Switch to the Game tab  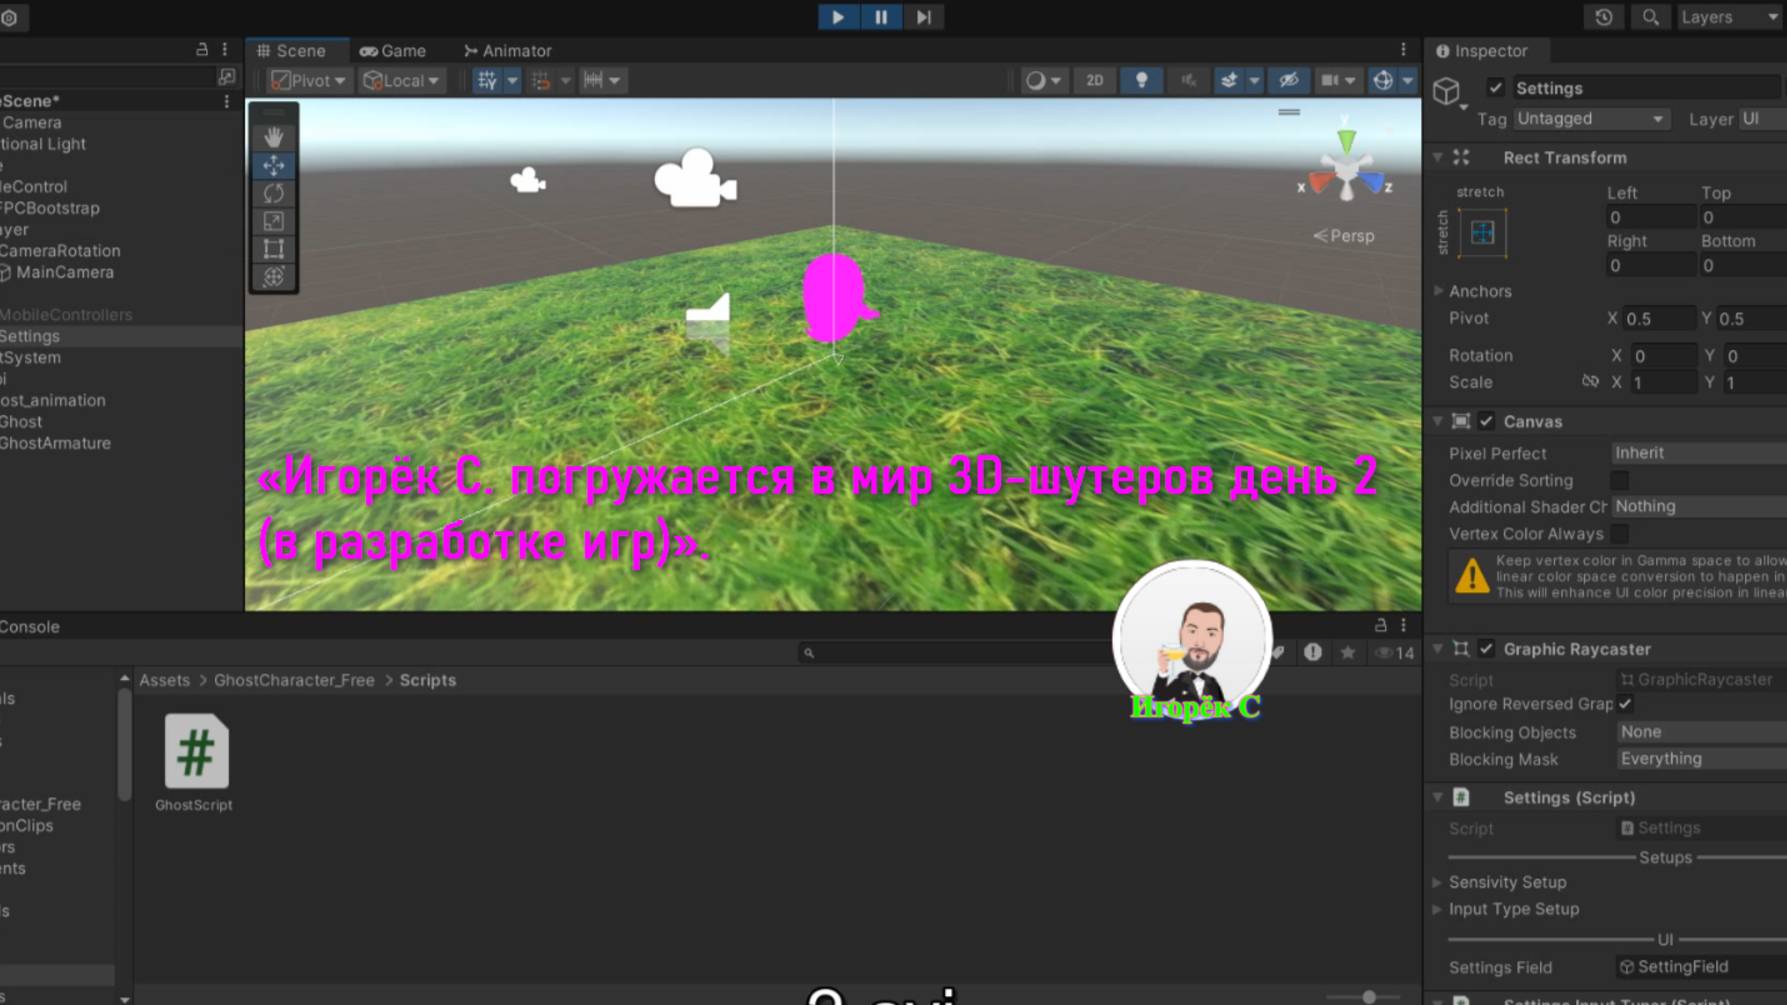394,50
